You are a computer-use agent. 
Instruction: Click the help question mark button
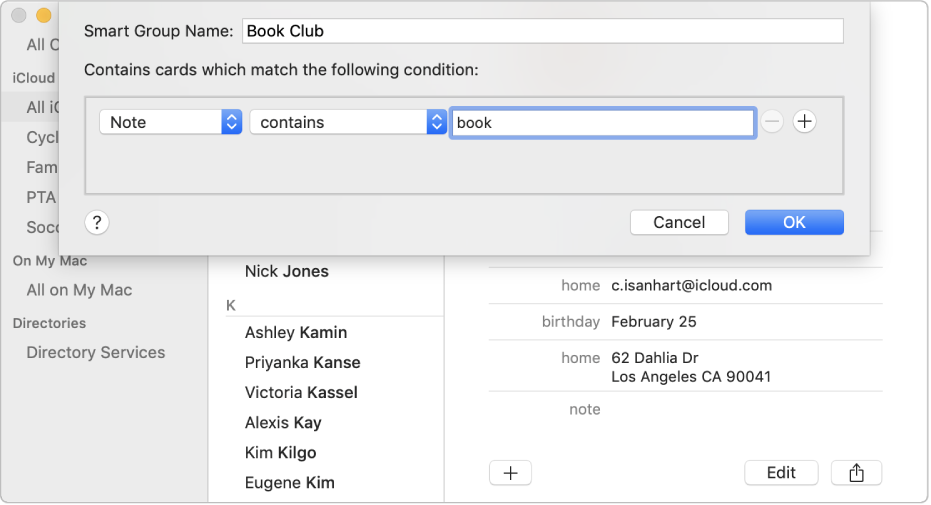[97, 223]
